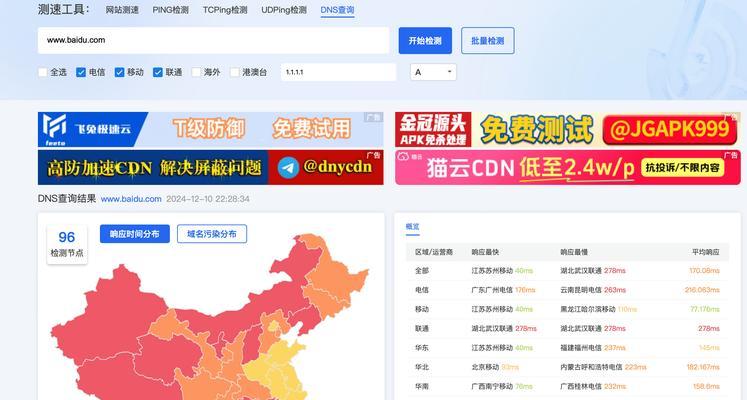The height and width of the screenshot is (400, 747).
Task: Click the 182.167ms average response value
Action: coord(703,367)
